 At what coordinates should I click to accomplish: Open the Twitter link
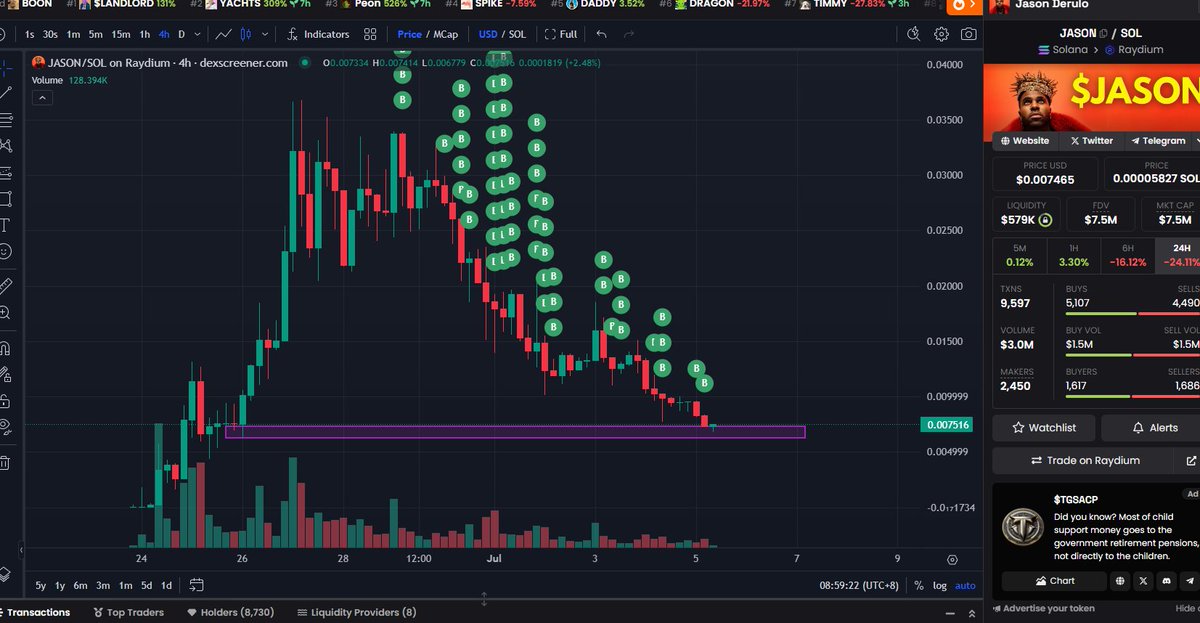(x=1091, y=141)
